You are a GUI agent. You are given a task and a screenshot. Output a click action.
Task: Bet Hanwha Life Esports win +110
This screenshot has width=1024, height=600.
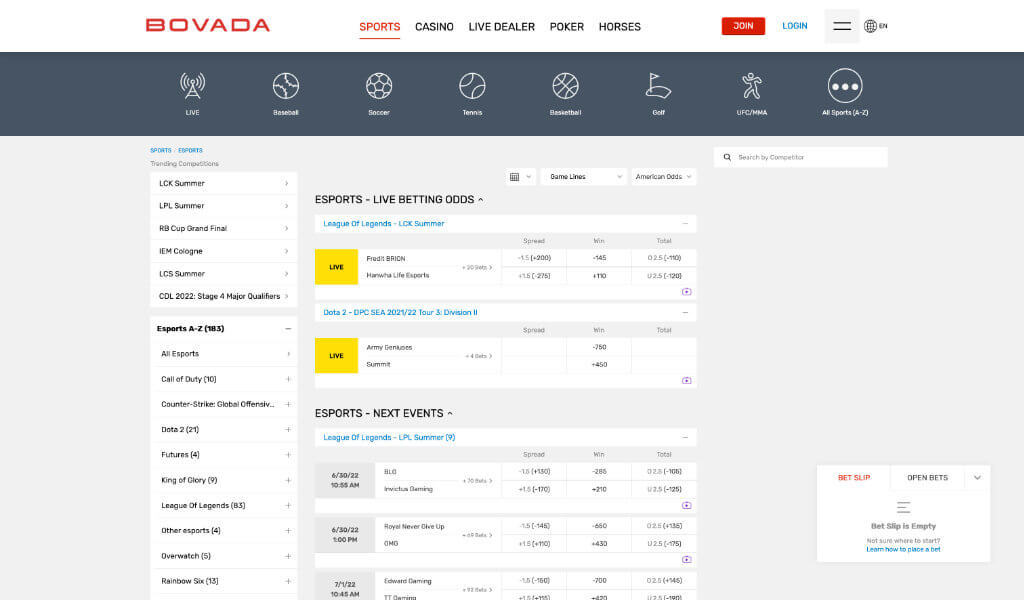(599, 276)
